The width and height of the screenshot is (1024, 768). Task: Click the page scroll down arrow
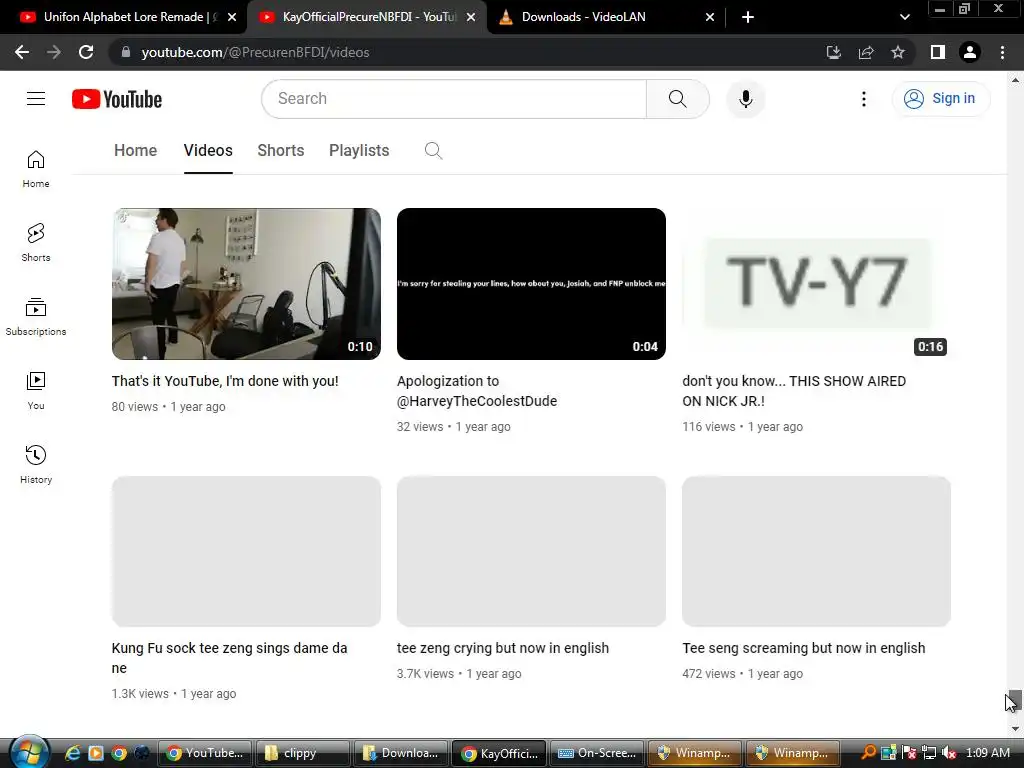tap(1015, 728)
